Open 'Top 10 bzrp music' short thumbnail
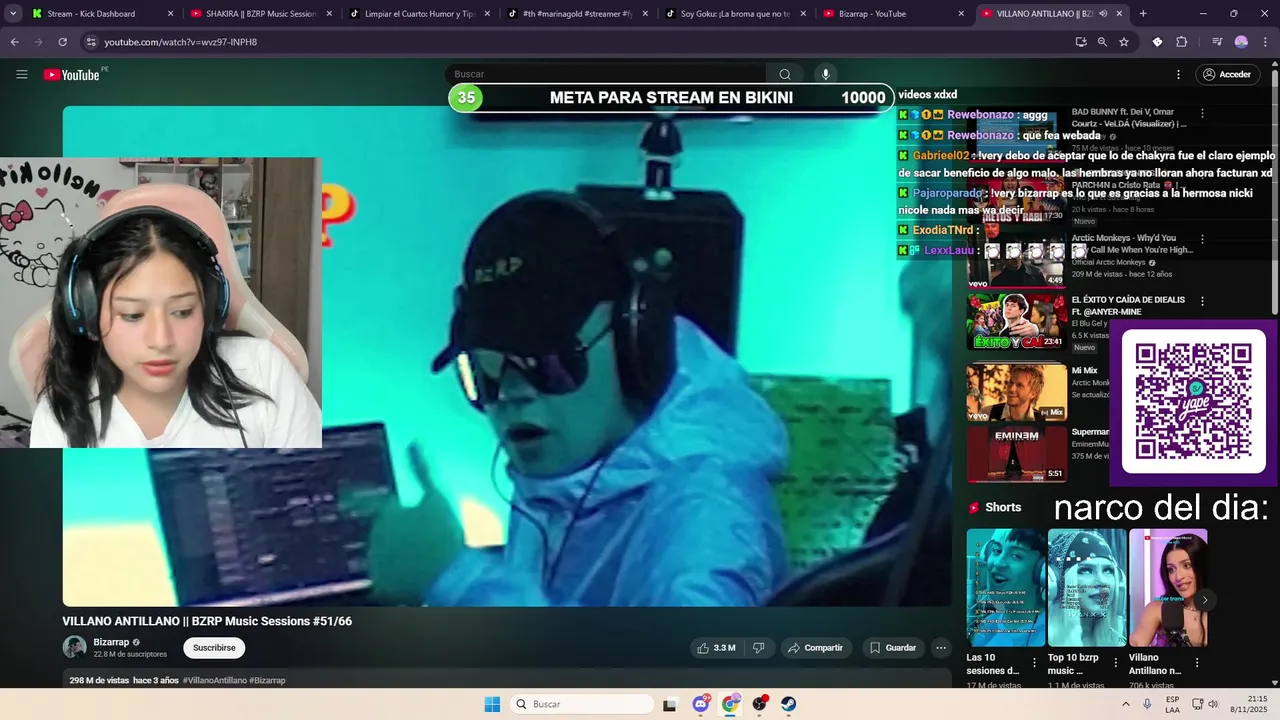The image size is (1280, 720). pyautogui.click(x=1087, y=588)
